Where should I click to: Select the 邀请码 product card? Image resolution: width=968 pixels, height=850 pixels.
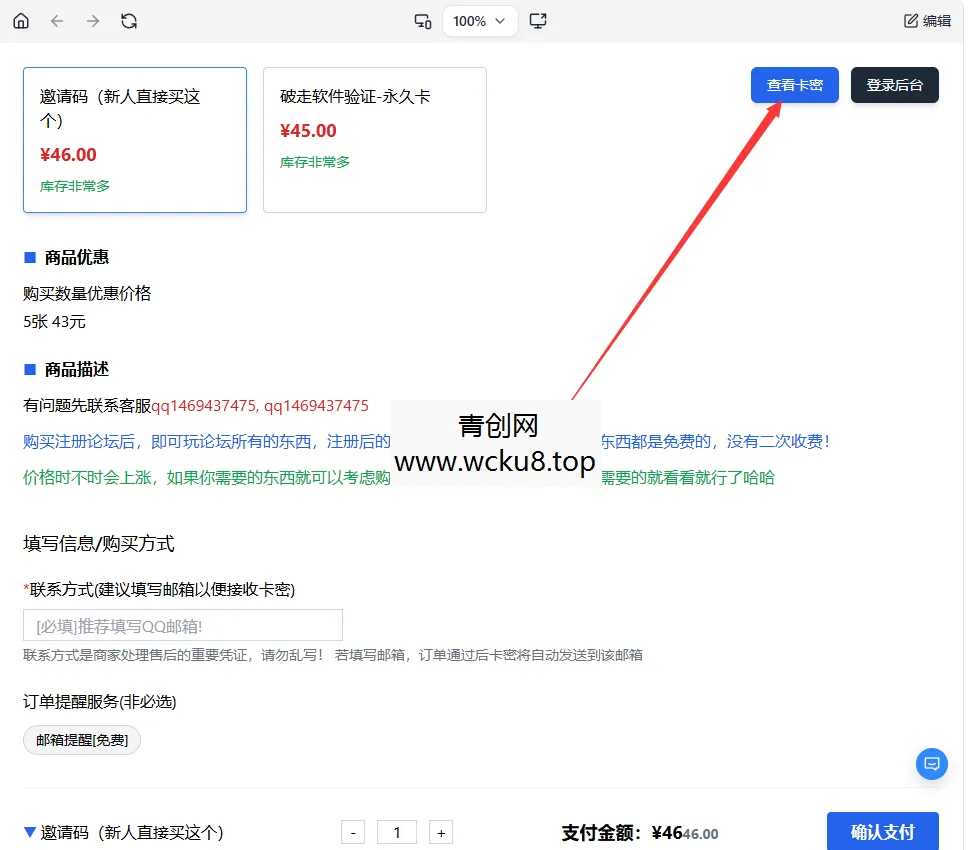[x=134, y=140]
